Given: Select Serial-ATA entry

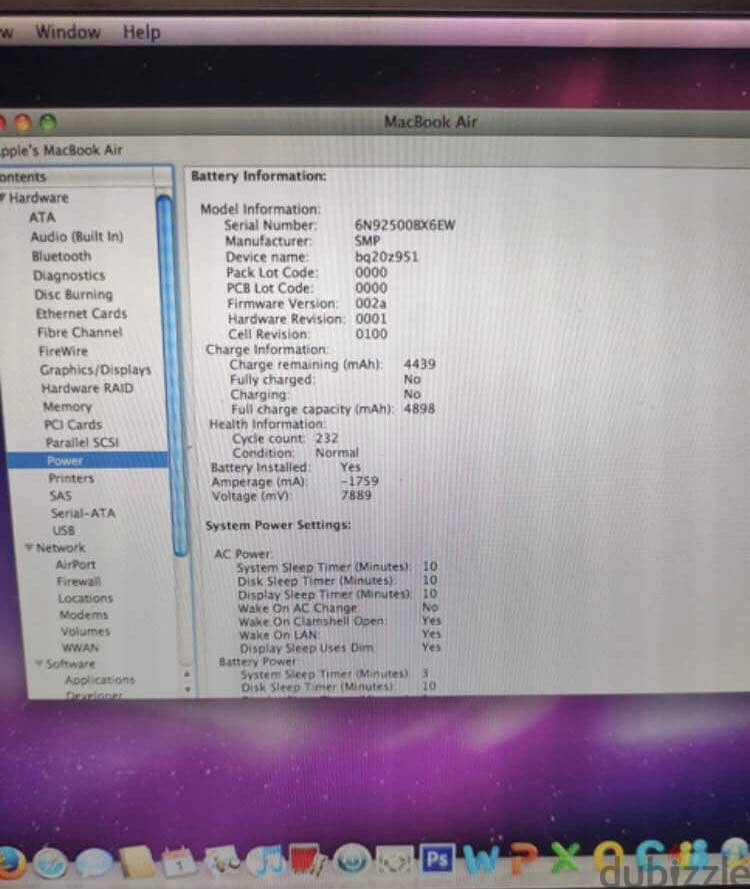Looking at the screenshot, I should pyautogui.click(x=83, y=513).
